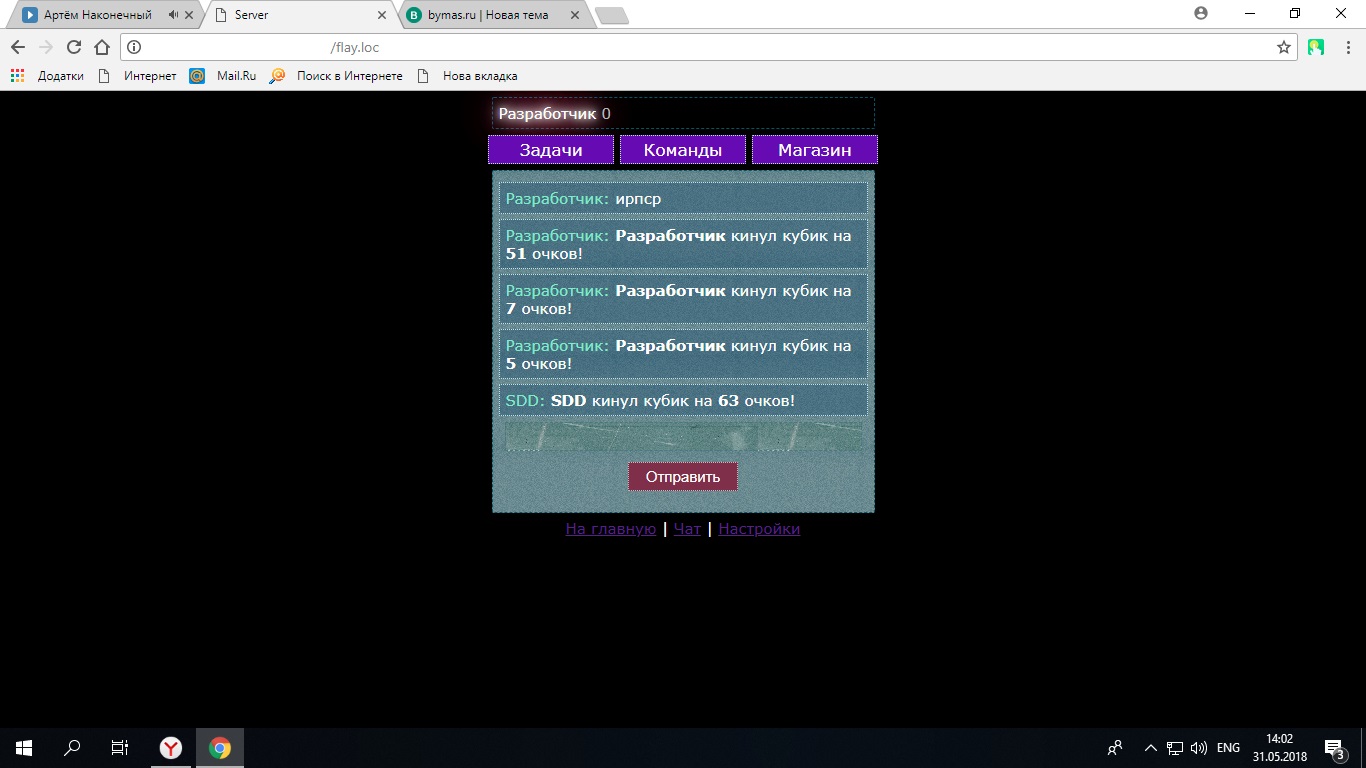This screenshot has width=1366, height=768.
Task: Open the Chrome user profile icon
Action: 1201,14
